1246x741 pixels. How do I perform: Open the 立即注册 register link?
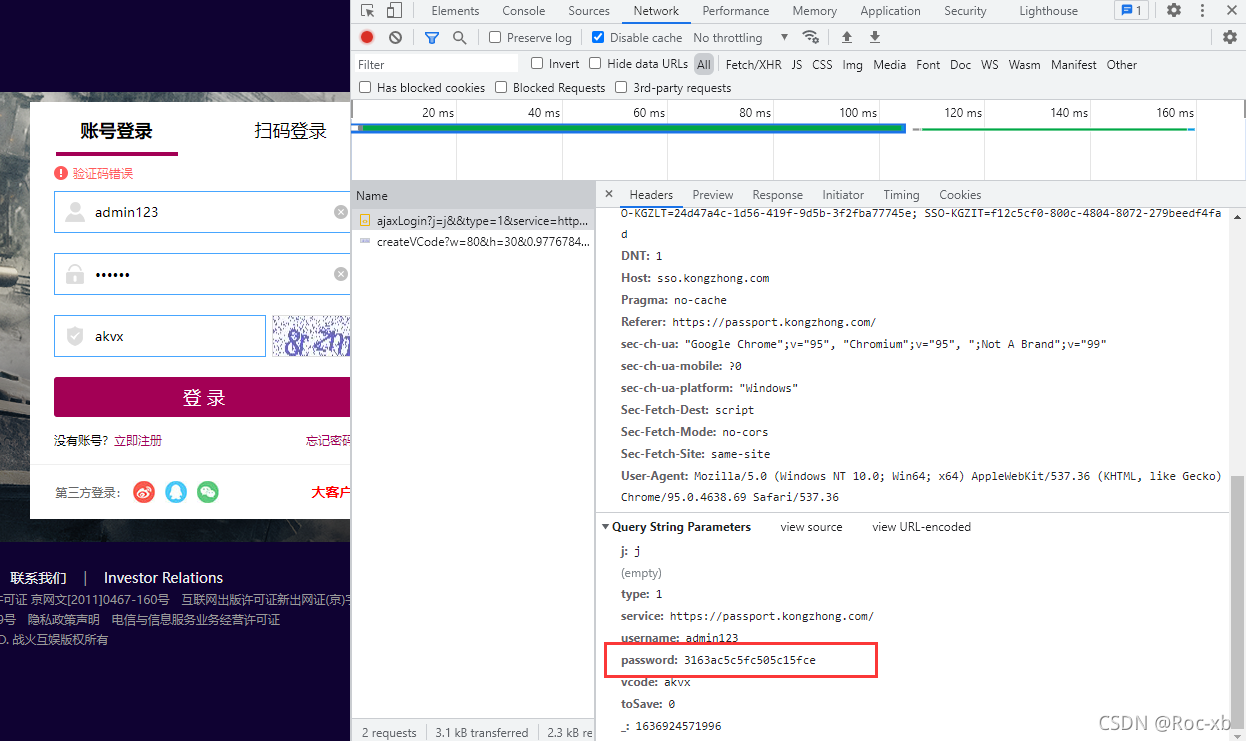coord(138,440)
